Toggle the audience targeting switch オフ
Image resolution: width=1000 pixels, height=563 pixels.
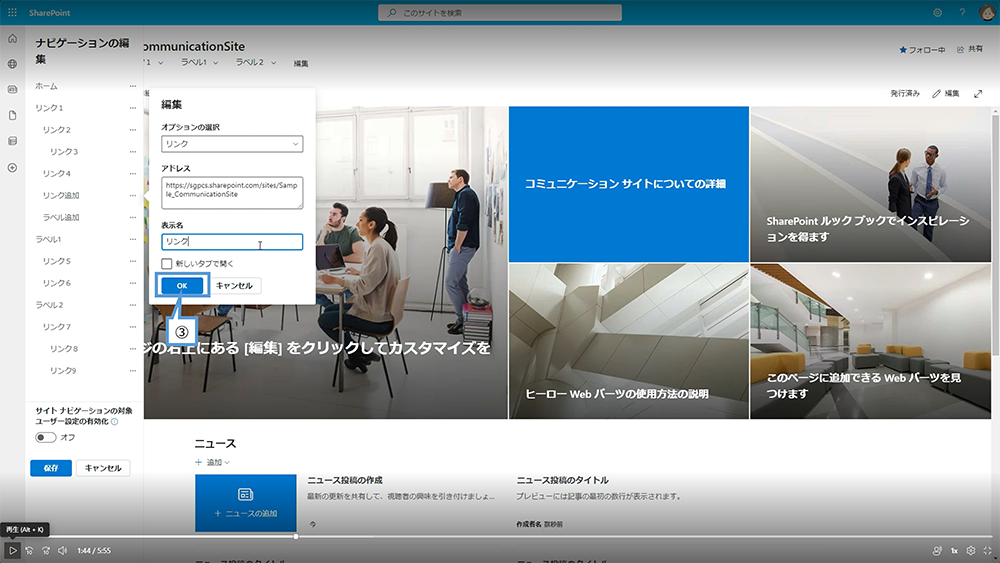45,437
